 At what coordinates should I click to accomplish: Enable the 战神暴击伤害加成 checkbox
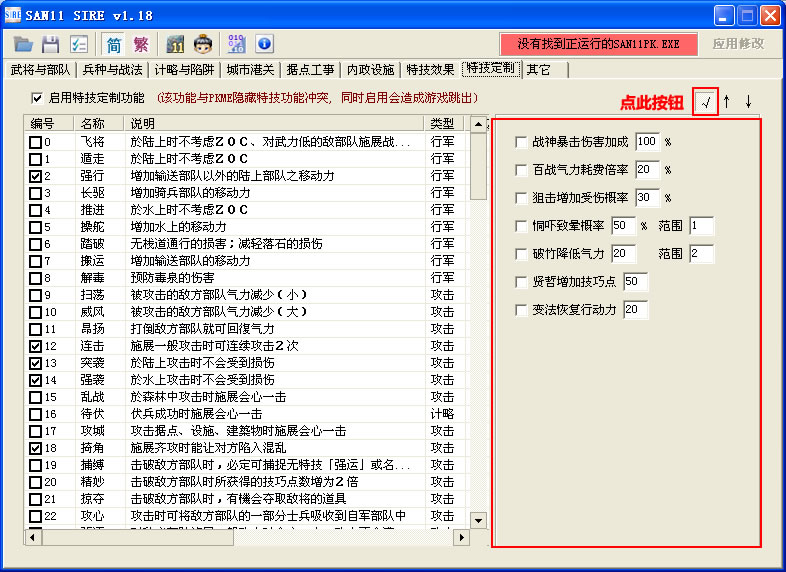[x=520, y=142]
